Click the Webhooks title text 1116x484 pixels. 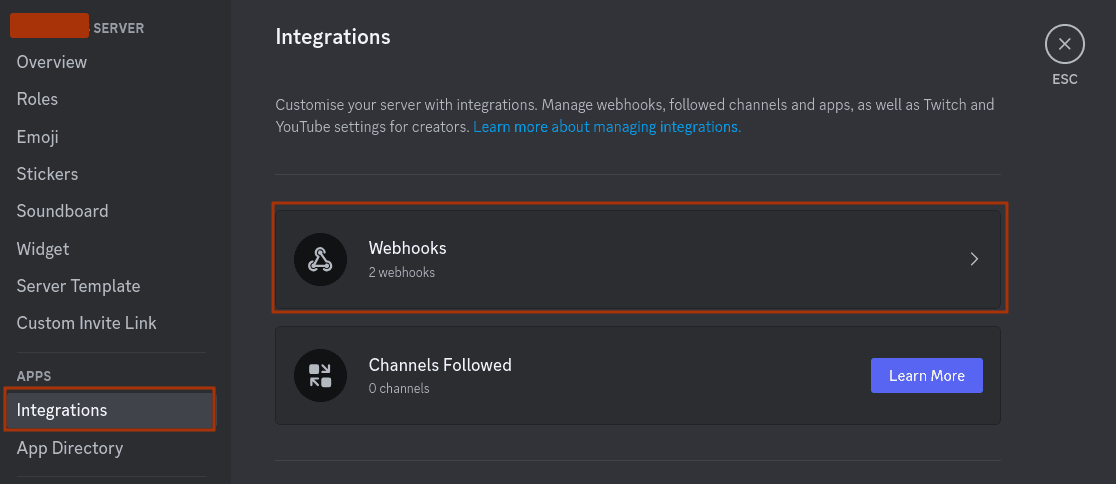click(407, 248)
